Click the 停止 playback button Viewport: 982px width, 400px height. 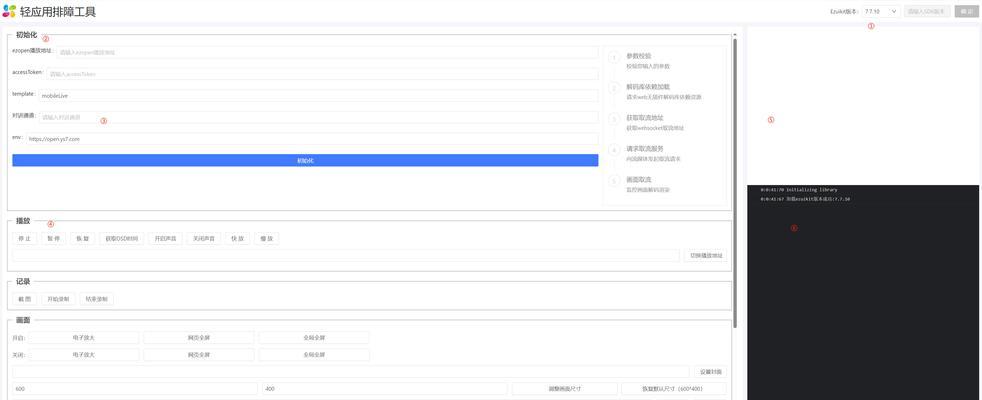[24, 238]
